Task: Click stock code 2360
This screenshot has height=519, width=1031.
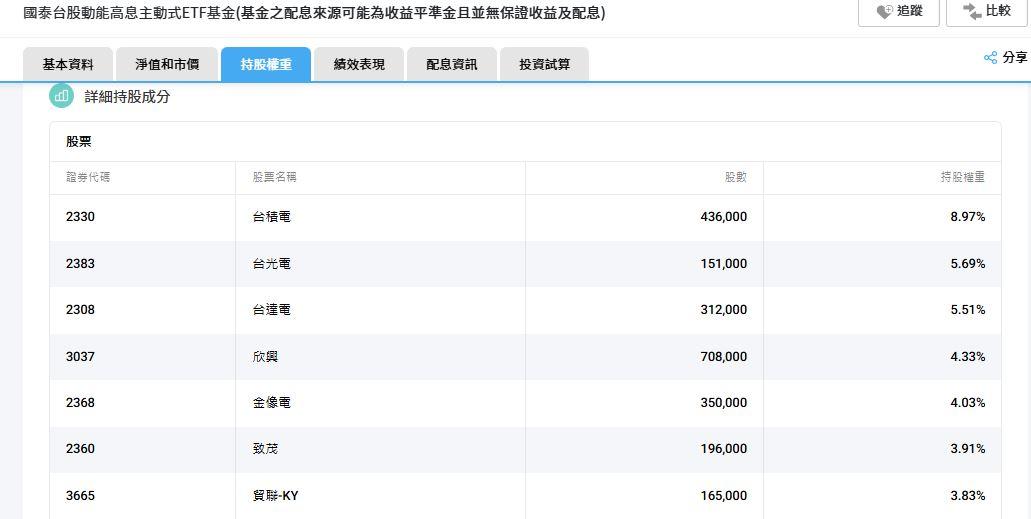Action: point(80,449)
